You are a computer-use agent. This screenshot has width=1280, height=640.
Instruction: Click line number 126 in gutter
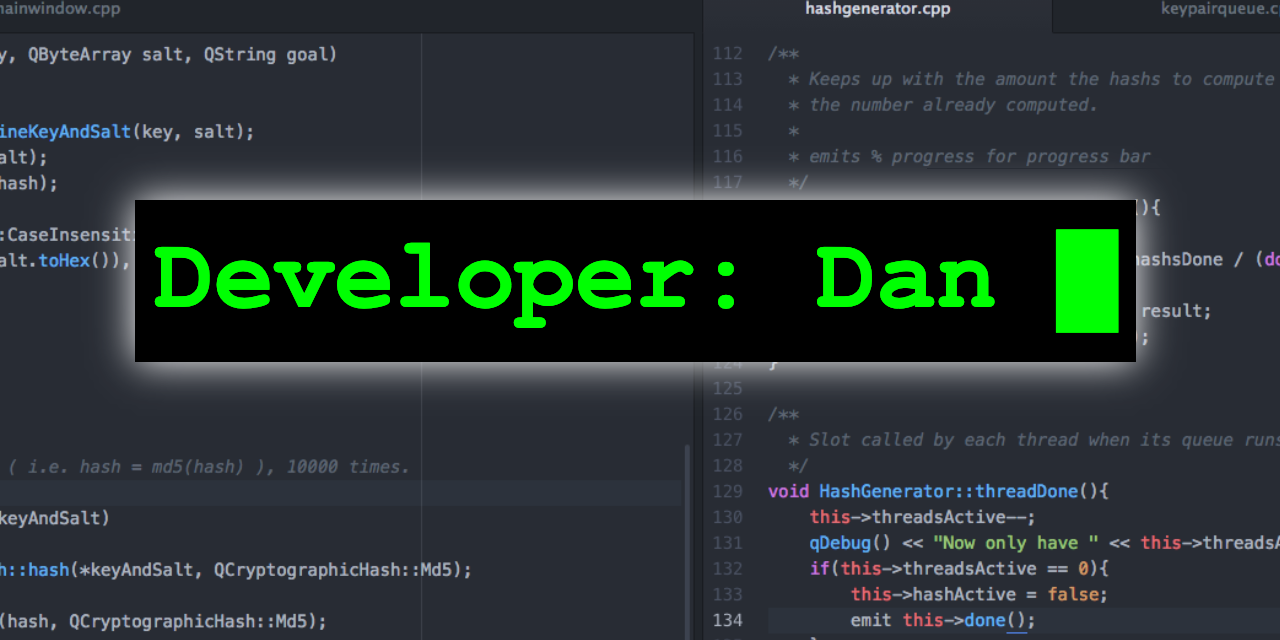click(x=727, y=414)
